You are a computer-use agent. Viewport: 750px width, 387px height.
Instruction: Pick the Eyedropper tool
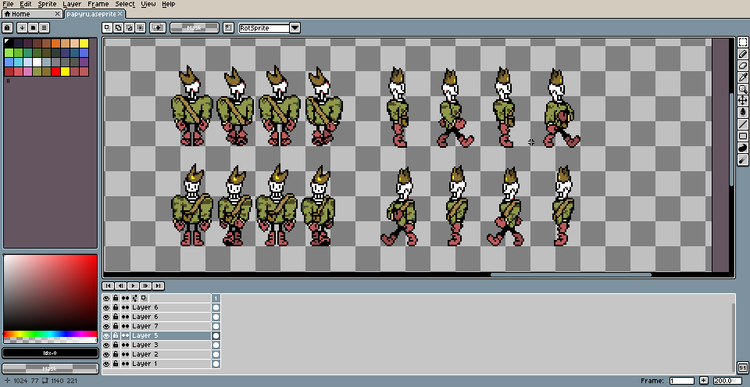[x=743, y=77]
